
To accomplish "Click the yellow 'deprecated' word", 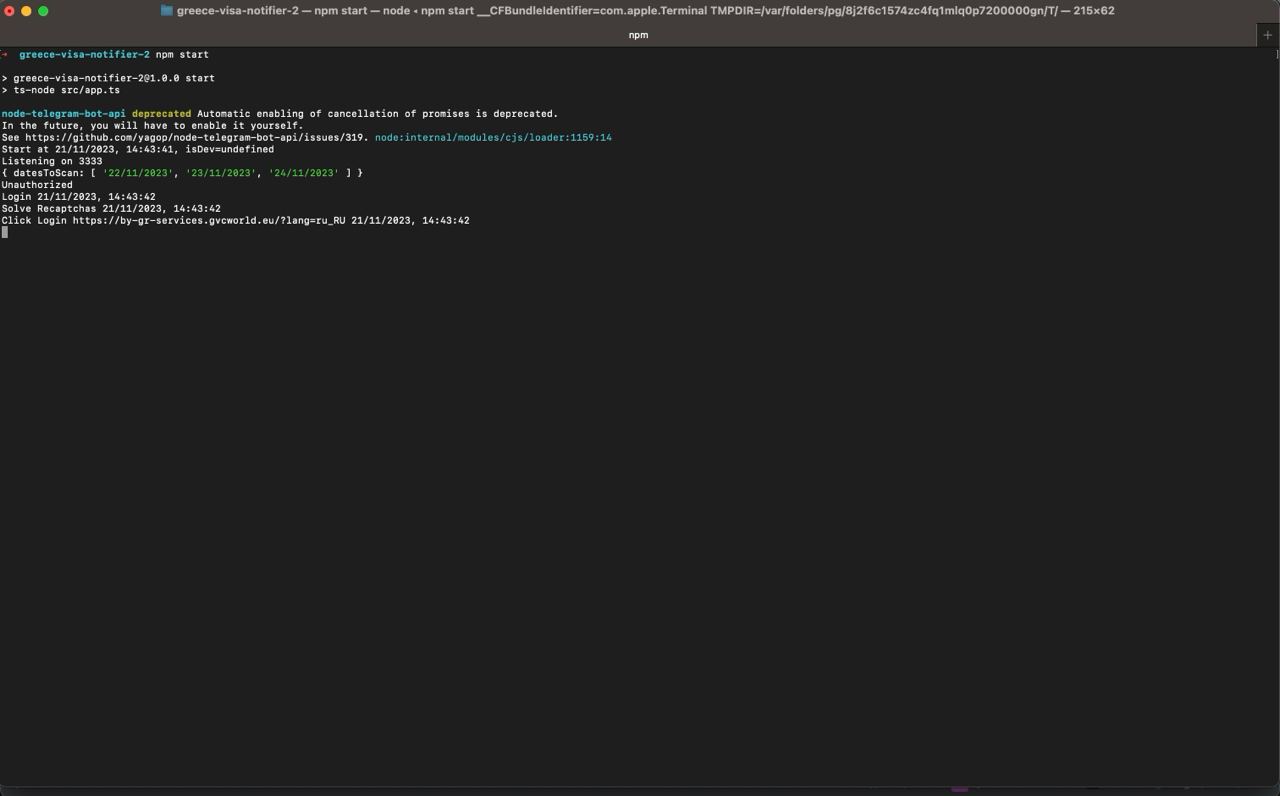I will (x=161, y=114).
